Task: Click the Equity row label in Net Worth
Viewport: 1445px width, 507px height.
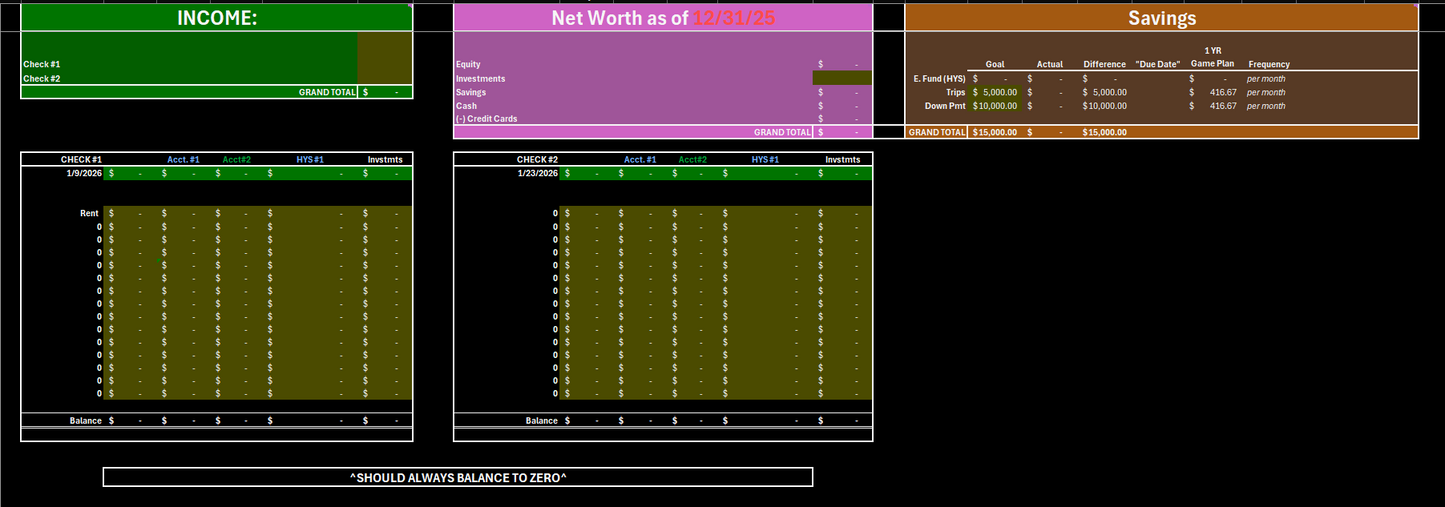Action: click(468, 64)
